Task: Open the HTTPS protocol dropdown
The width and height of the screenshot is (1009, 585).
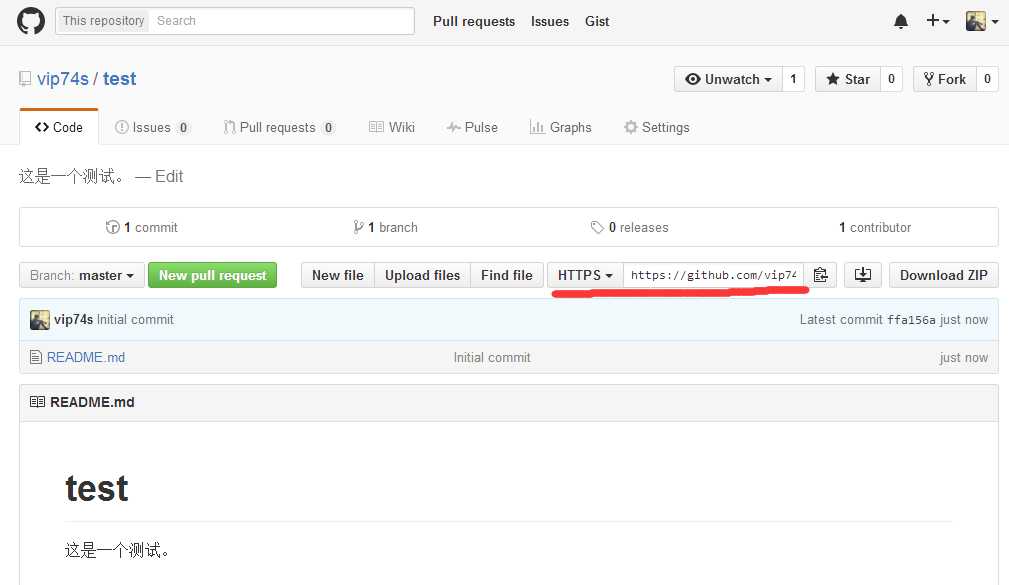Action: pyautogui.click(x=585, y=275)
